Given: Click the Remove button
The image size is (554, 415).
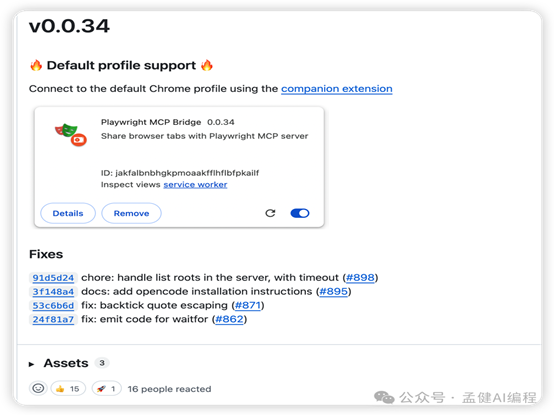Looking at the screenshot, I should coord(131,213).
